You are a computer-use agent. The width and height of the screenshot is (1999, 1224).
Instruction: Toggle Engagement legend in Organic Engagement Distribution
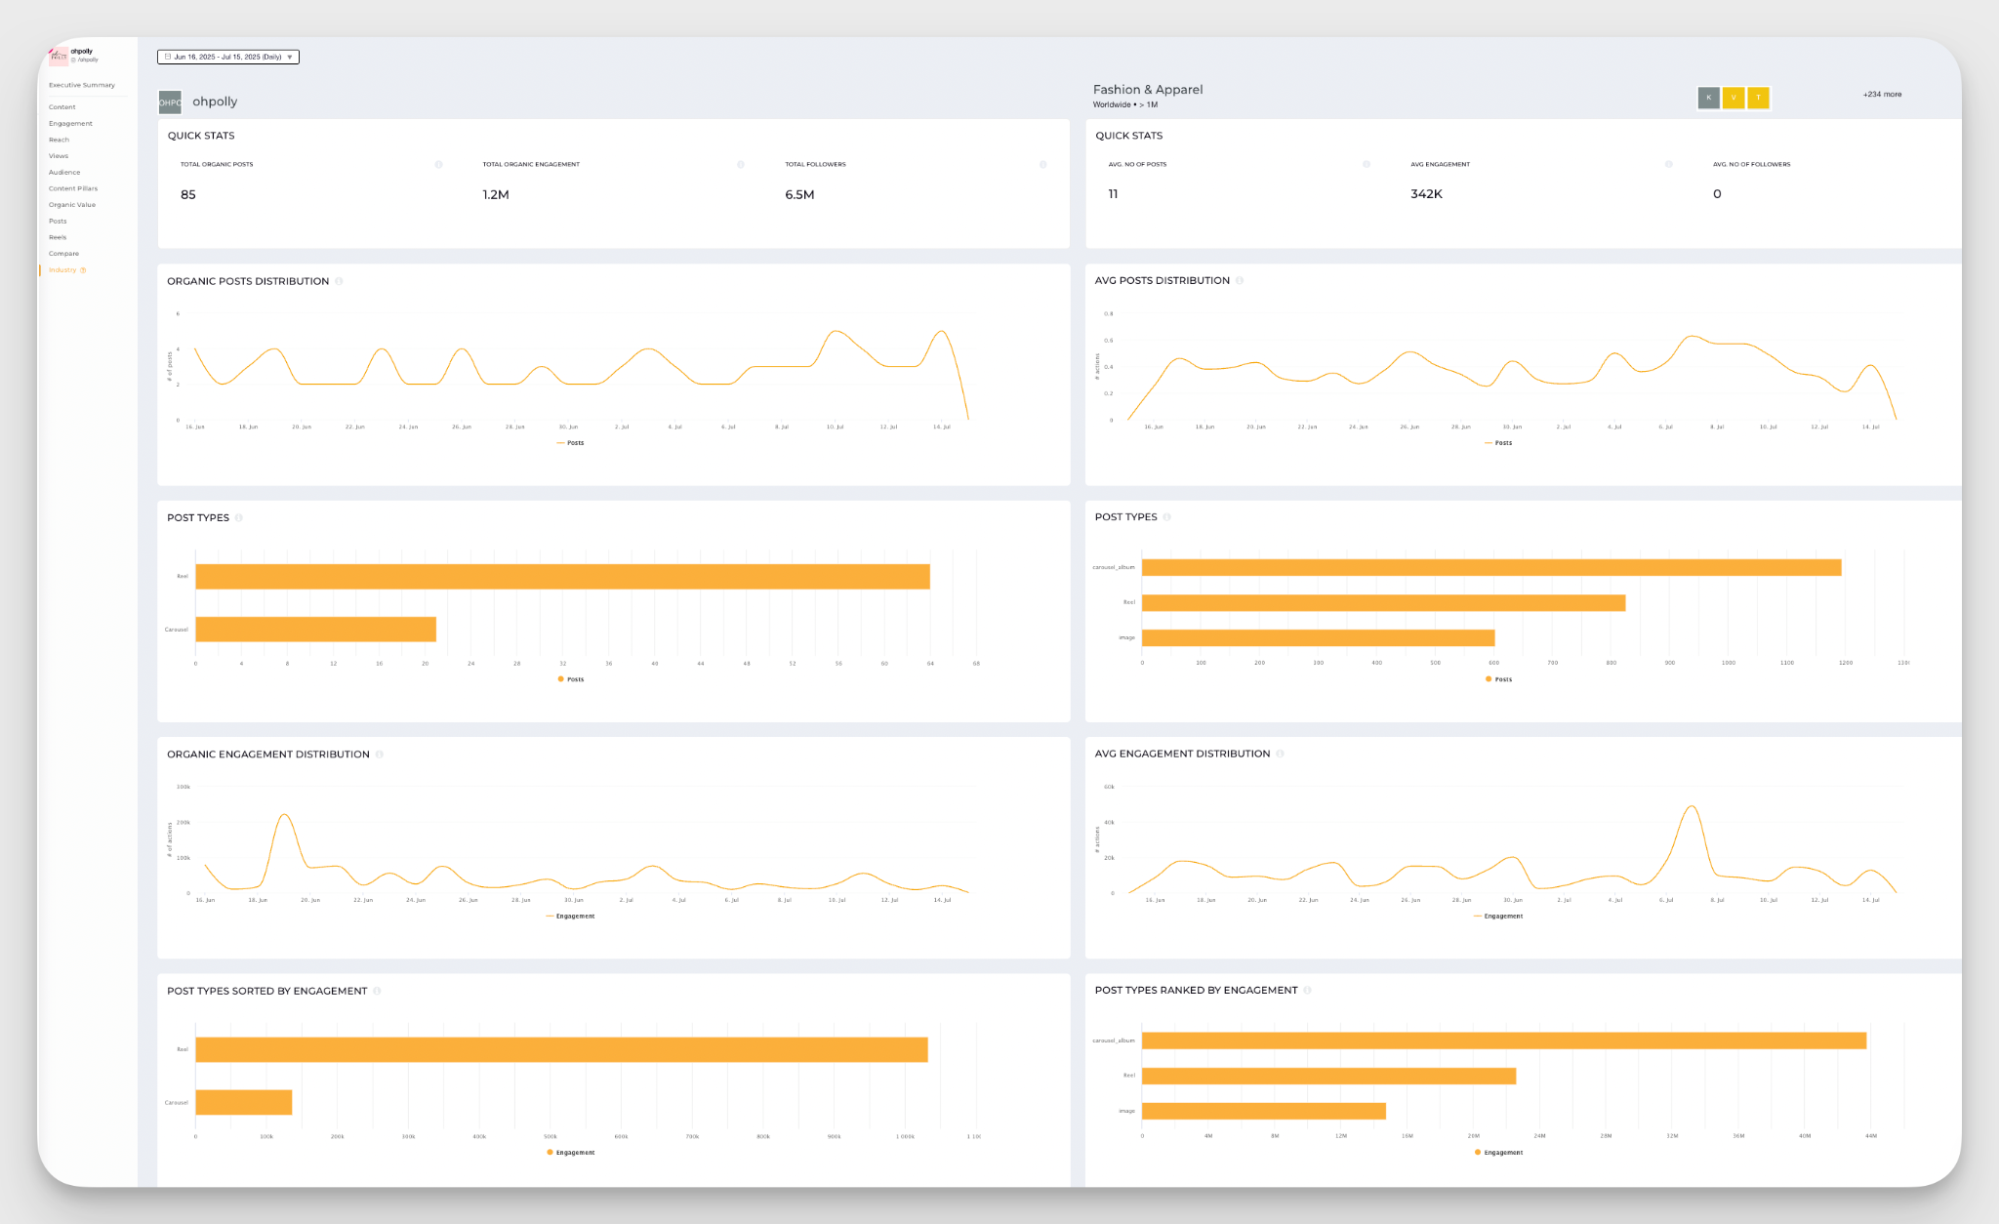(571, 916)
